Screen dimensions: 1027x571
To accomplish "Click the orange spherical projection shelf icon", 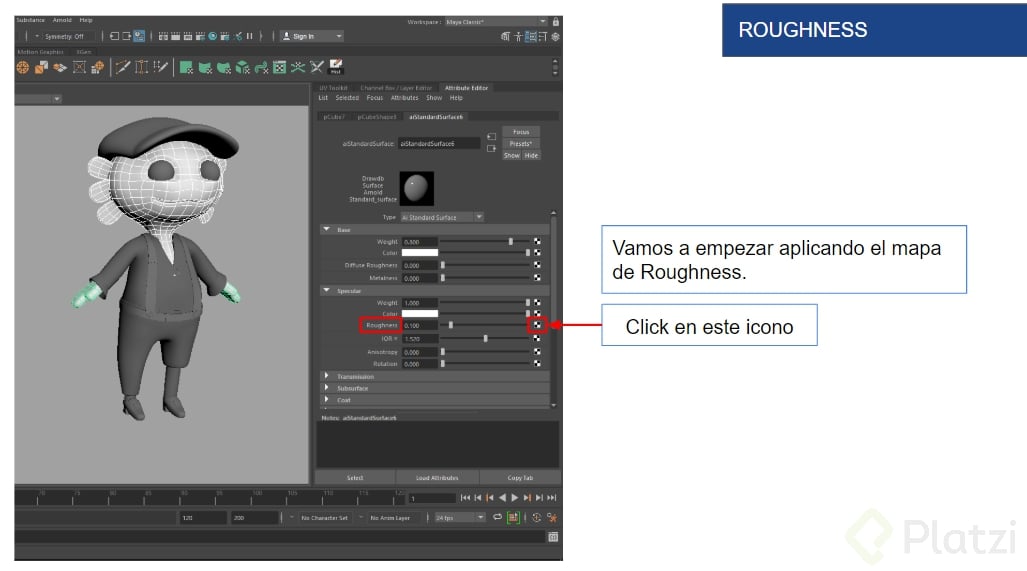I will [x=23, y=67].
